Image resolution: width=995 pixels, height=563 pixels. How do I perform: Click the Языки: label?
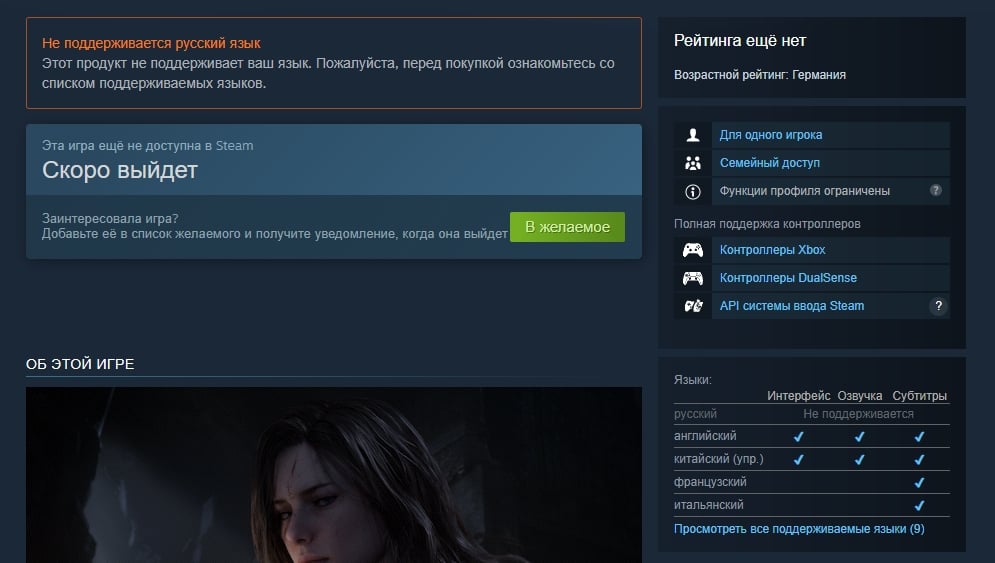point(693,380)
